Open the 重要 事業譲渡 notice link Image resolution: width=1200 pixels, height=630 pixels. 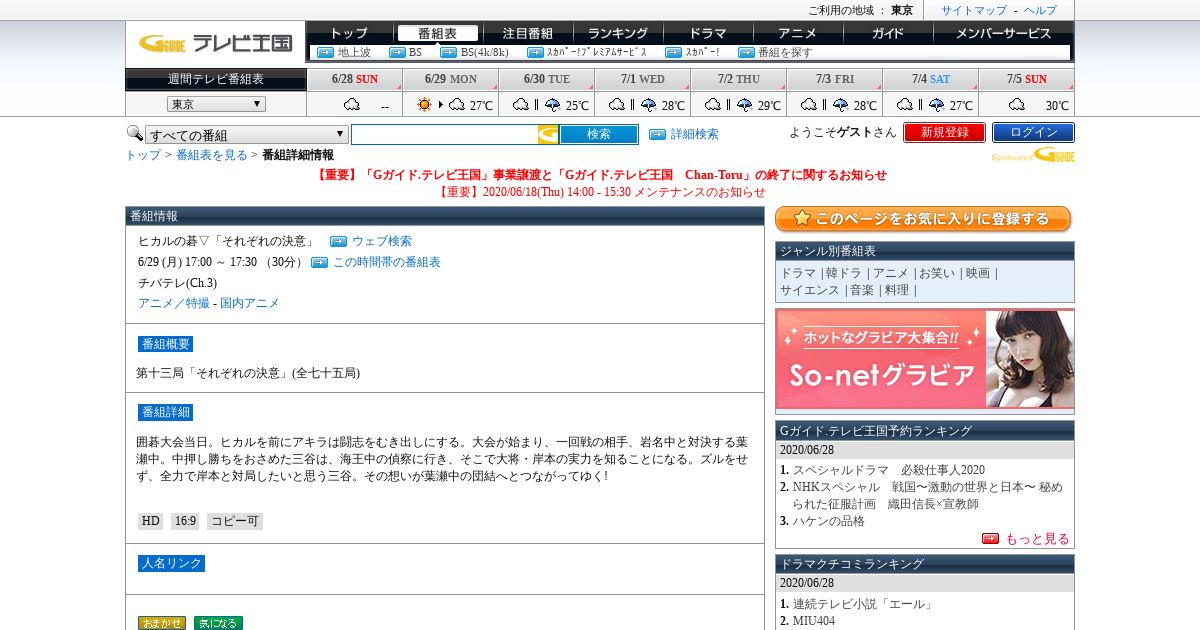[x=601, y=175]
